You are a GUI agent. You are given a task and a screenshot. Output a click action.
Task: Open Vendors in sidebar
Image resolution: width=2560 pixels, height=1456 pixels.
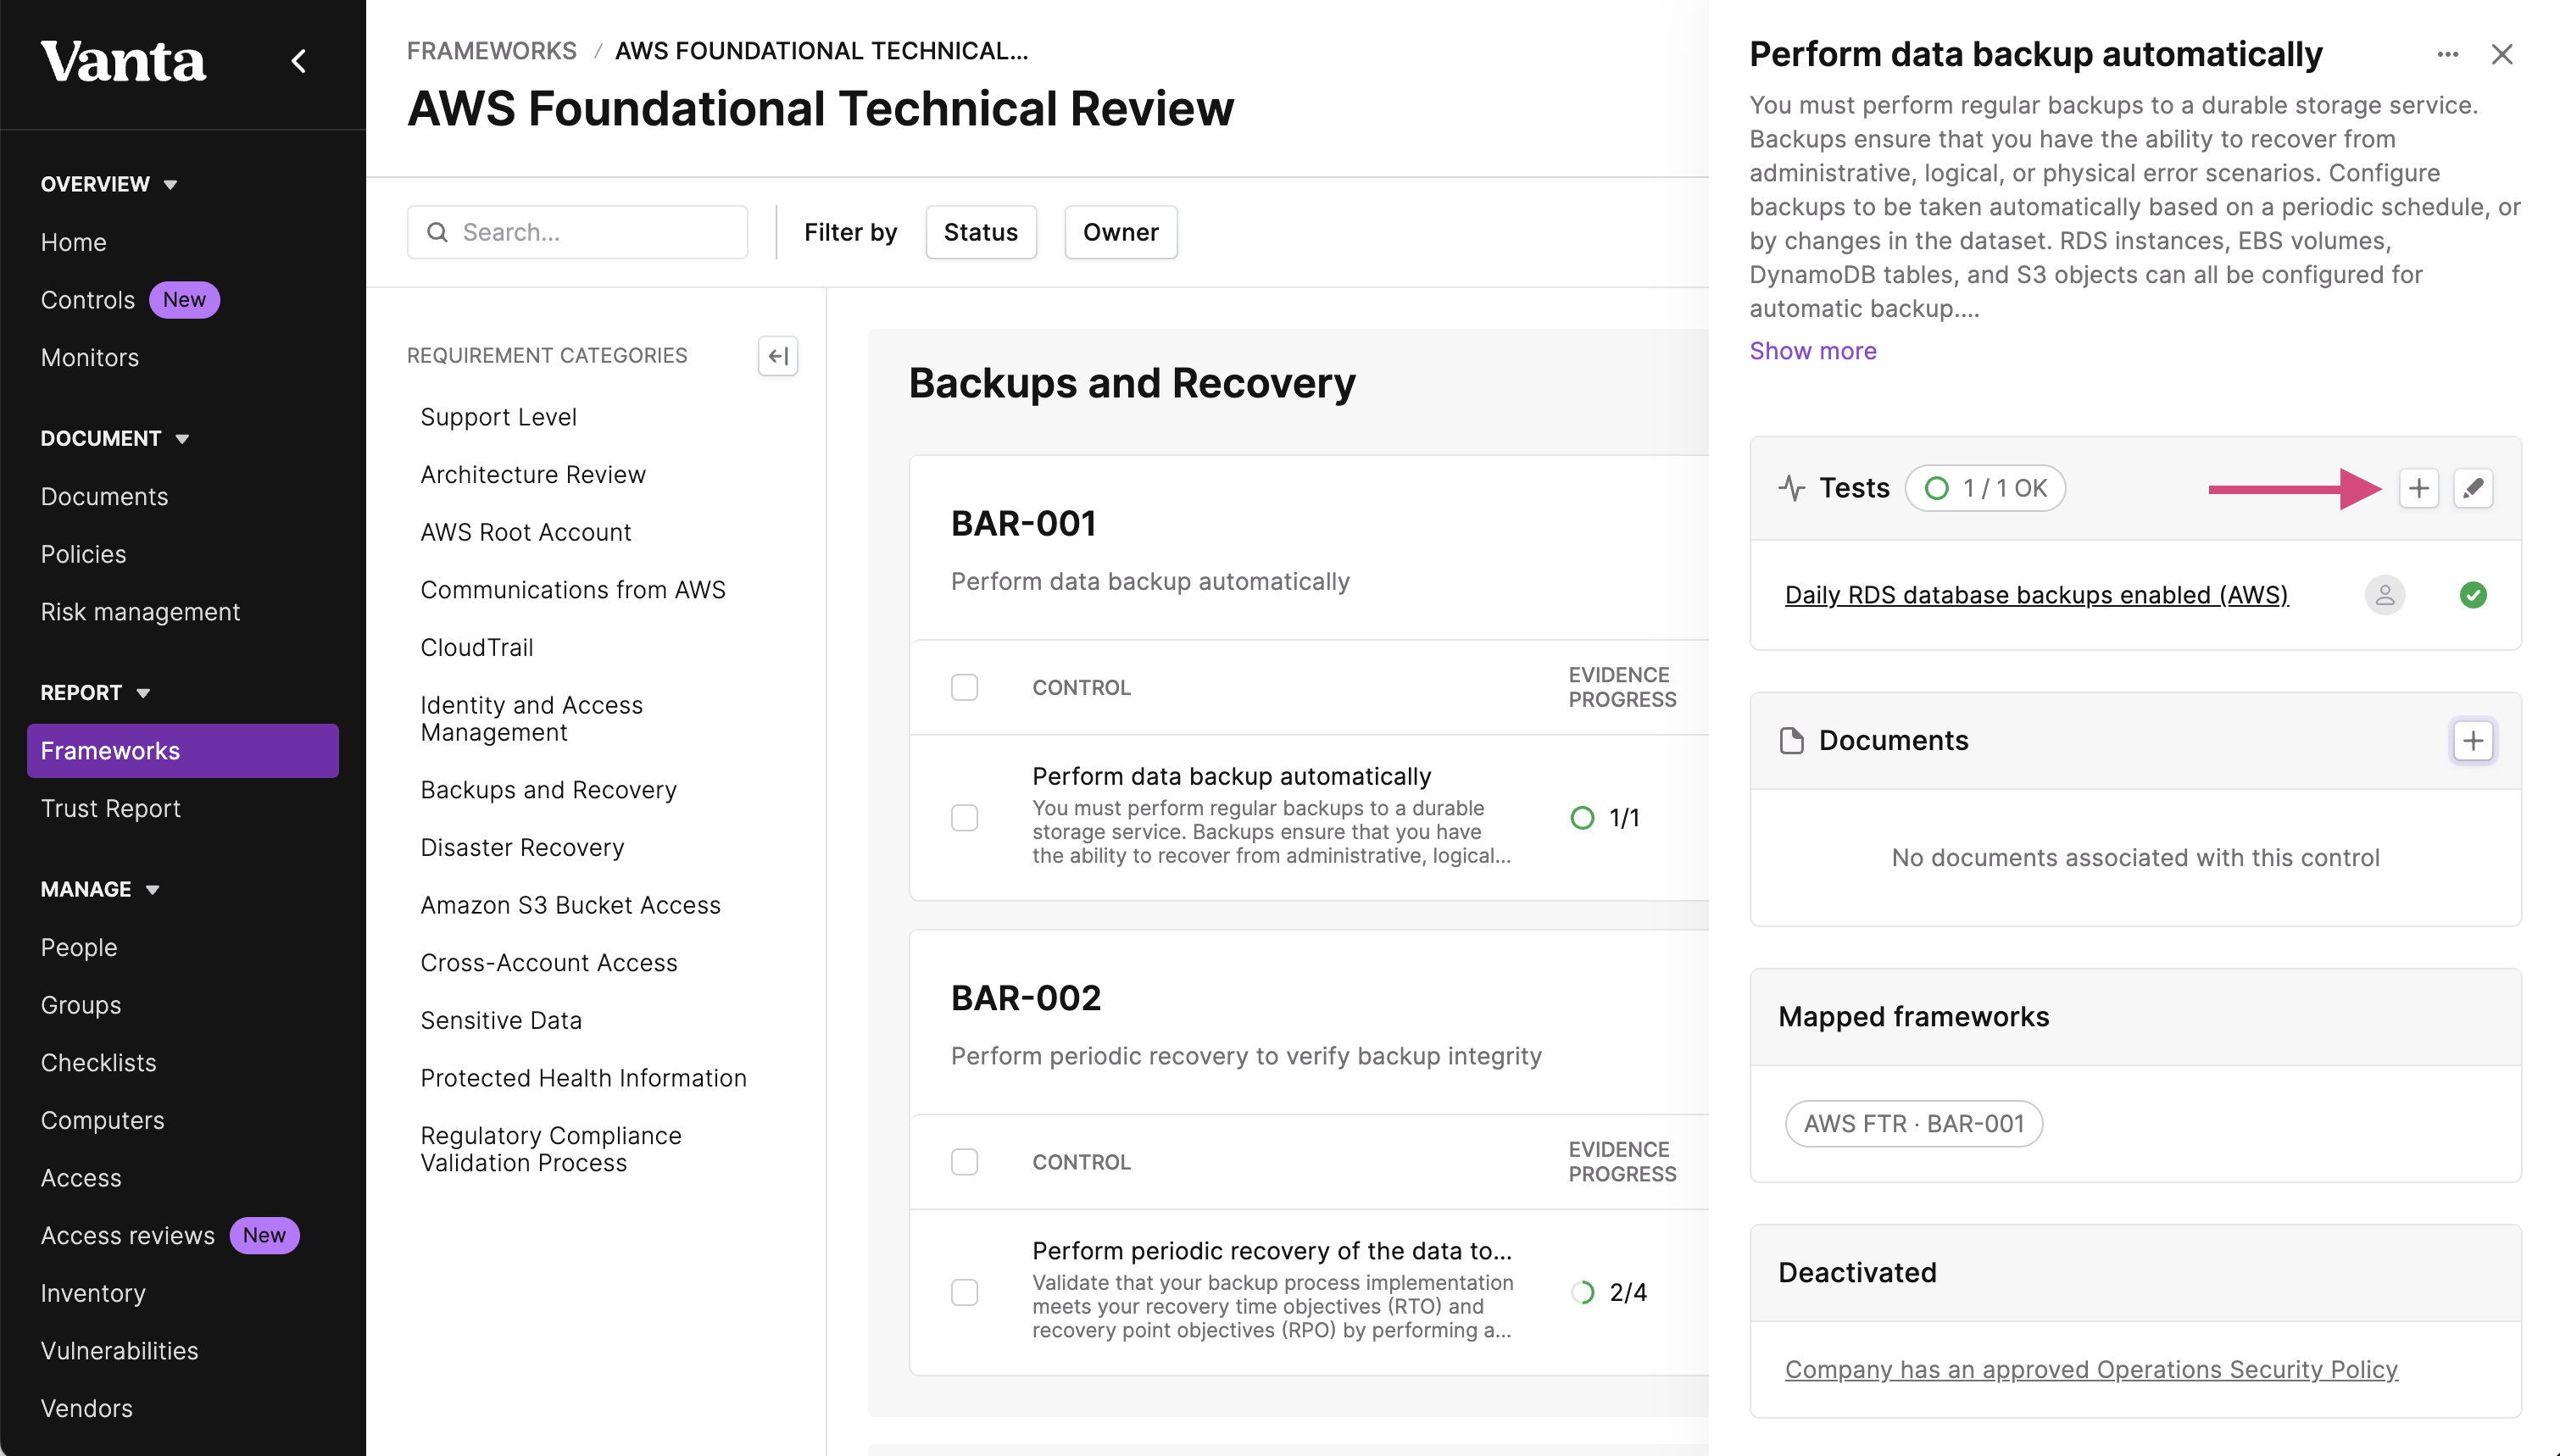[x=86, y=1408]
